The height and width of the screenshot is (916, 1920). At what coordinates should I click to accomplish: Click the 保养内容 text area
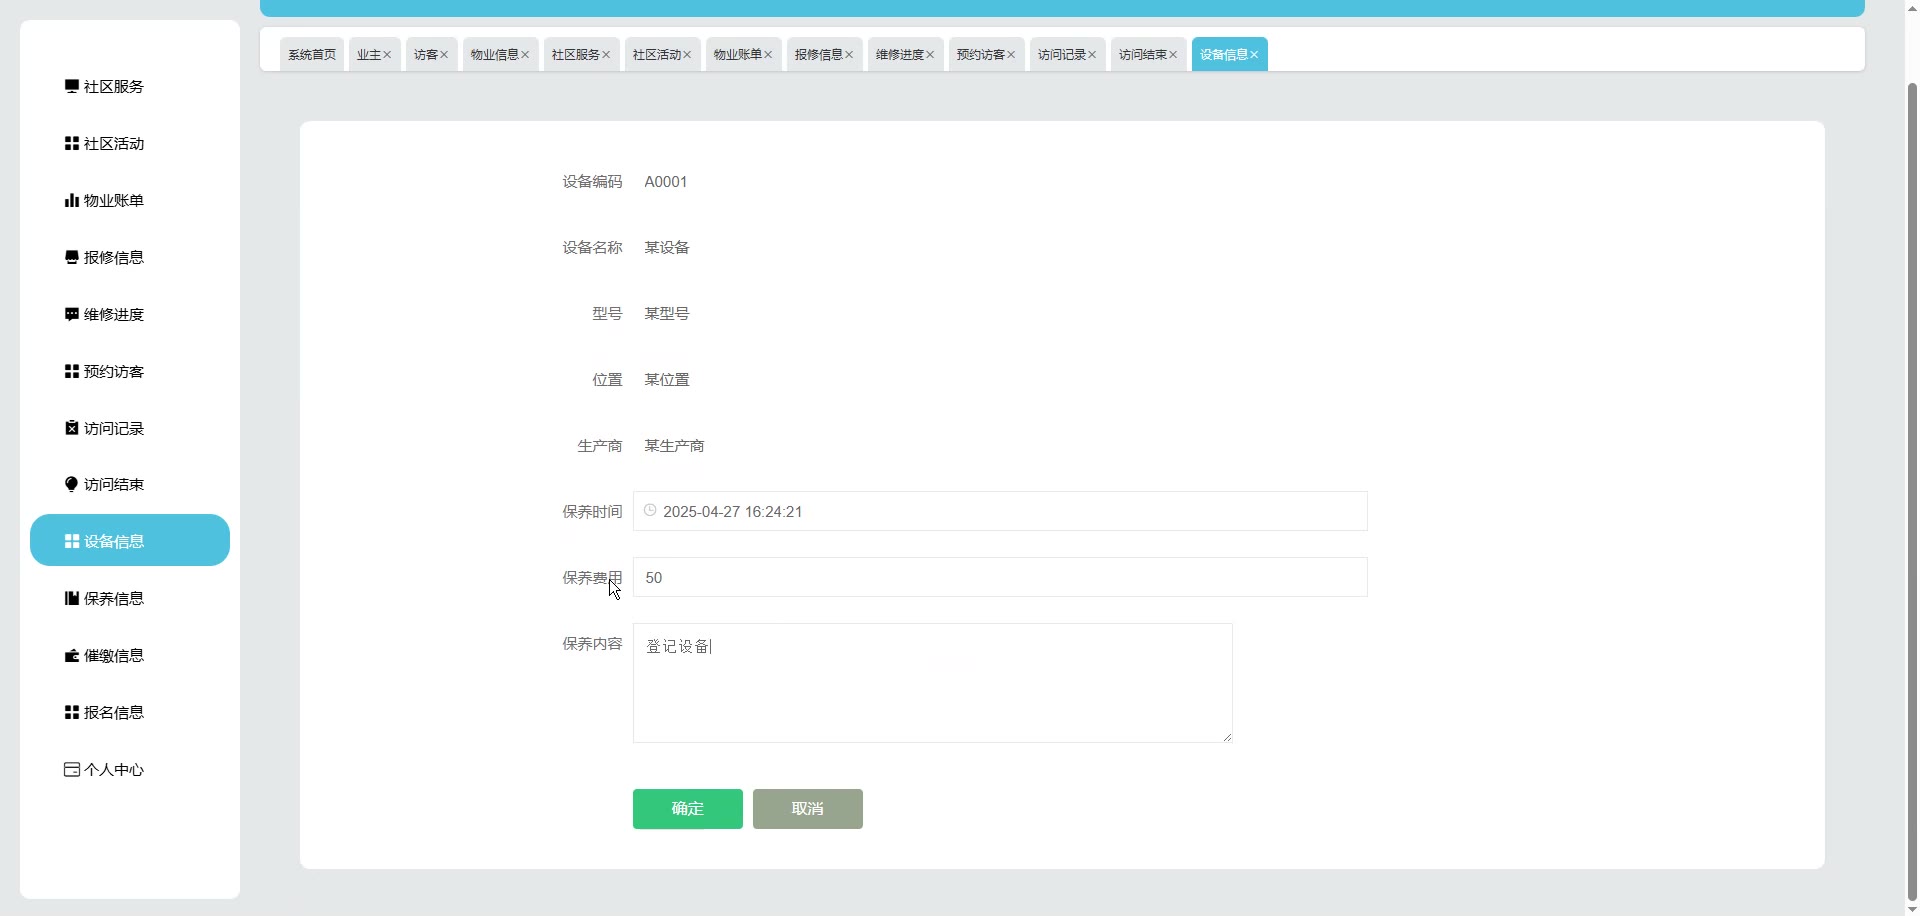point(932,684)
